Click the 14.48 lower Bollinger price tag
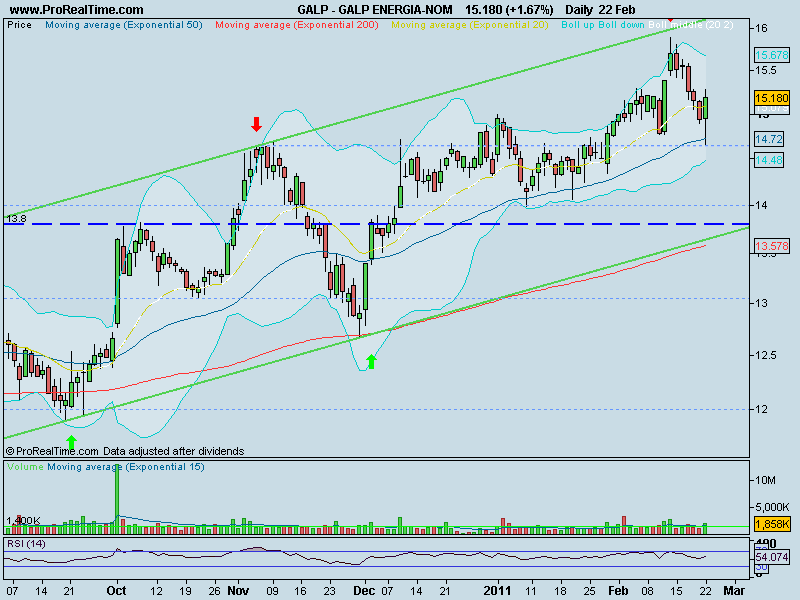This screenshot has width=800, height=600. 768,160
